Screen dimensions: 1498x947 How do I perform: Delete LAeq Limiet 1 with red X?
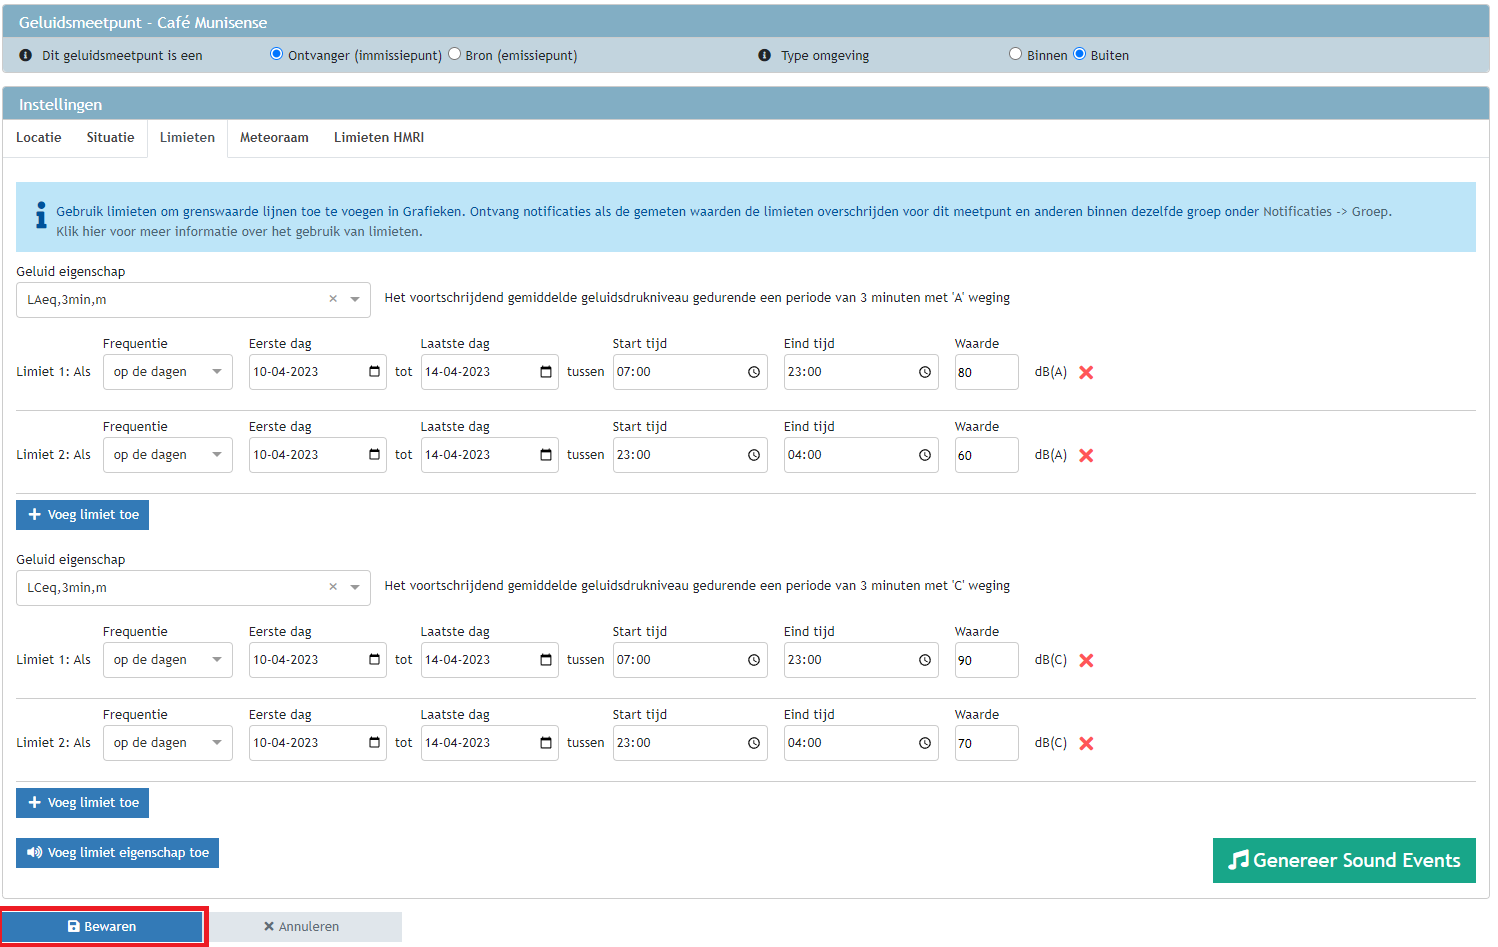[x=1086, y=372]
